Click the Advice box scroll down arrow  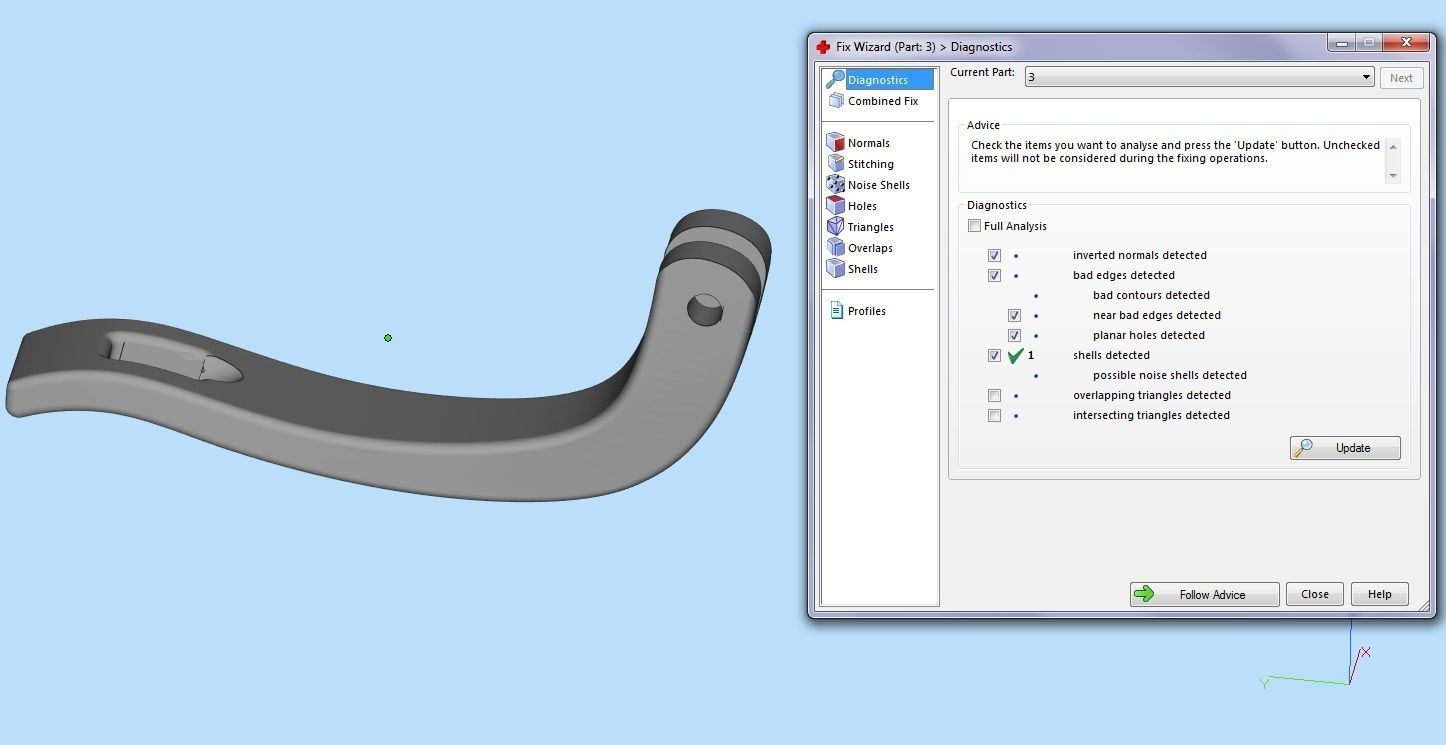[x=1393, y=175]
